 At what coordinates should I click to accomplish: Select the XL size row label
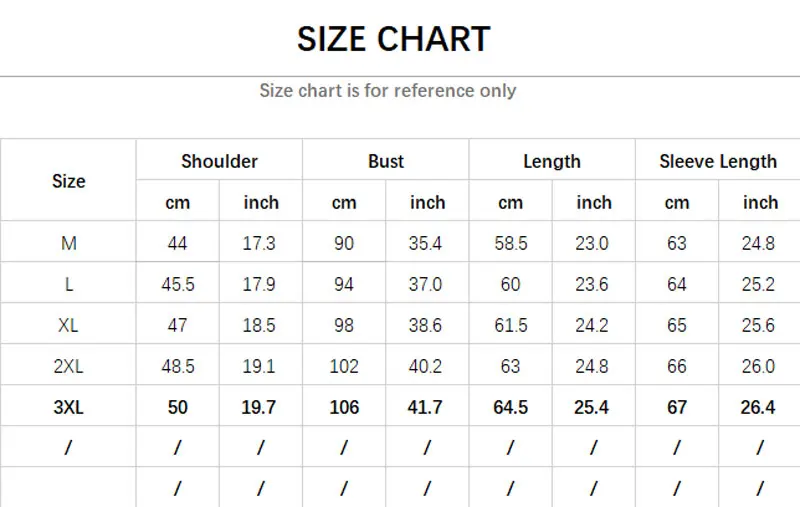[68, 325]
